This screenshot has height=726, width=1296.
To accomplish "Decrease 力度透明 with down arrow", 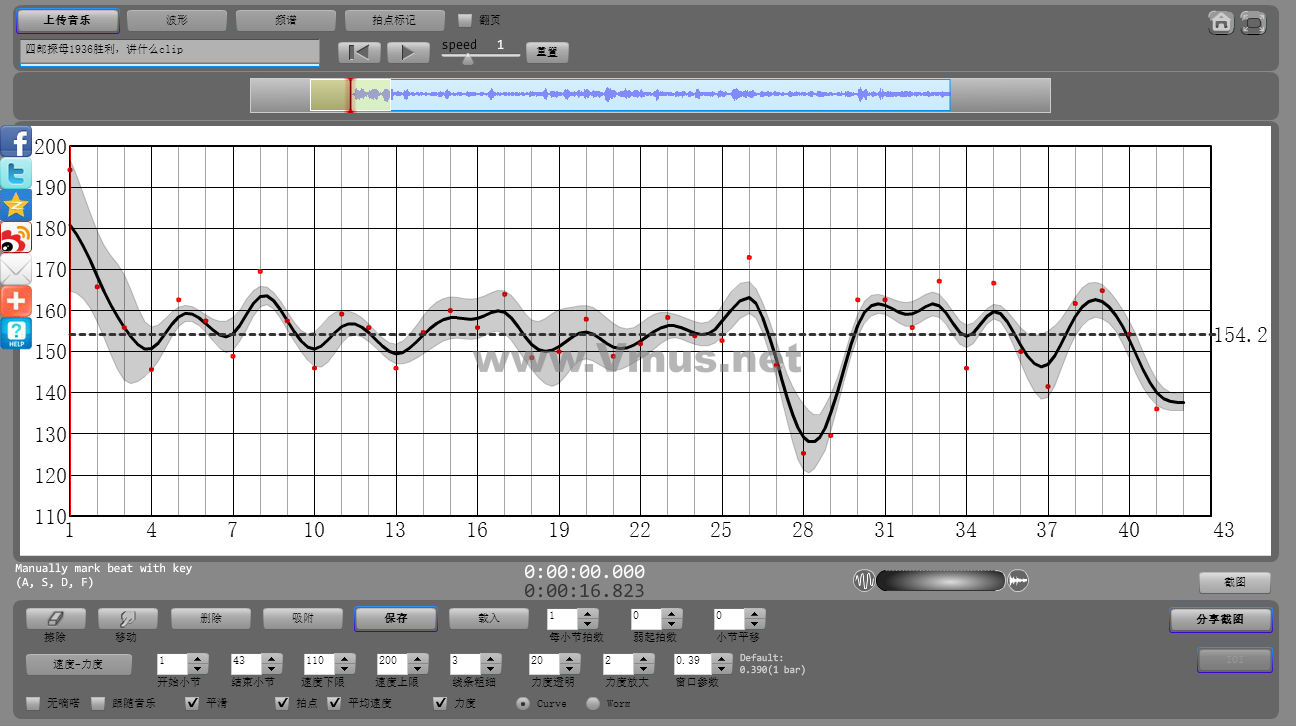I will point(570,669).
